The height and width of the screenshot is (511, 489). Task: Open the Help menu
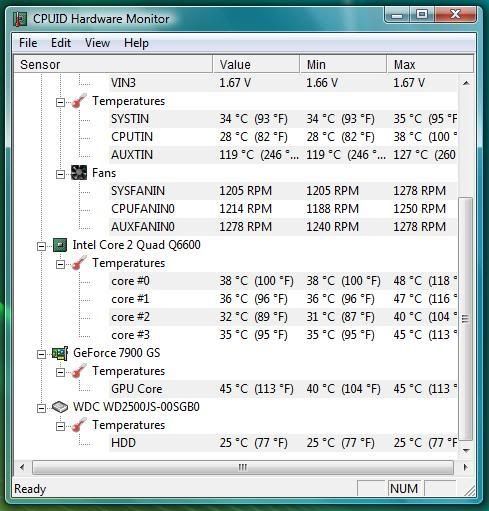pyautogui.click(x=136, y=43)
